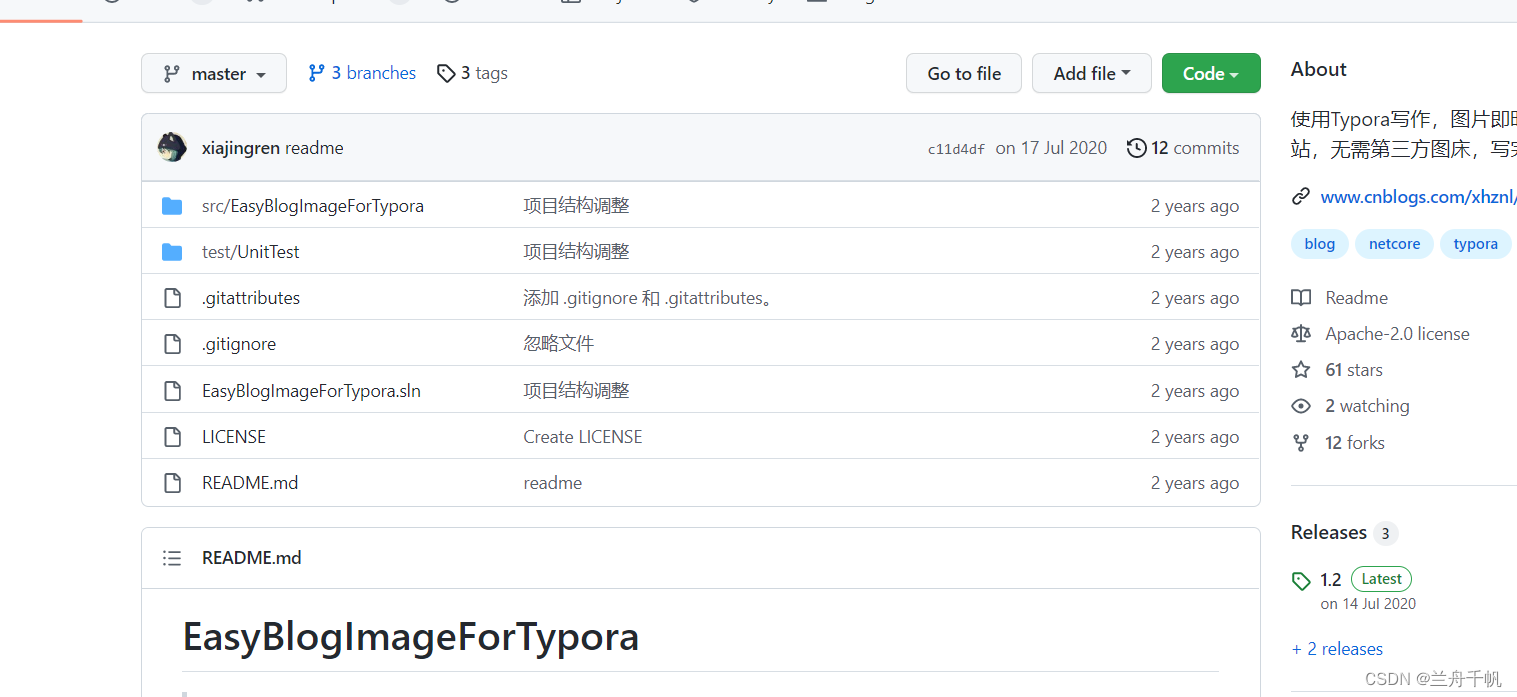Open the green Code dropdown
The height and width of the screenshot is (697, 1517).
point(1211,73)
